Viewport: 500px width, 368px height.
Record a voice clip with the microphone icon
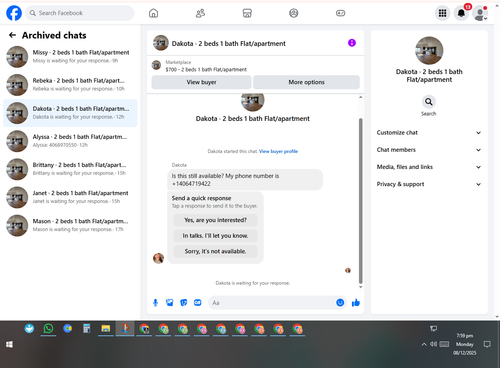[x=155, y=303]
